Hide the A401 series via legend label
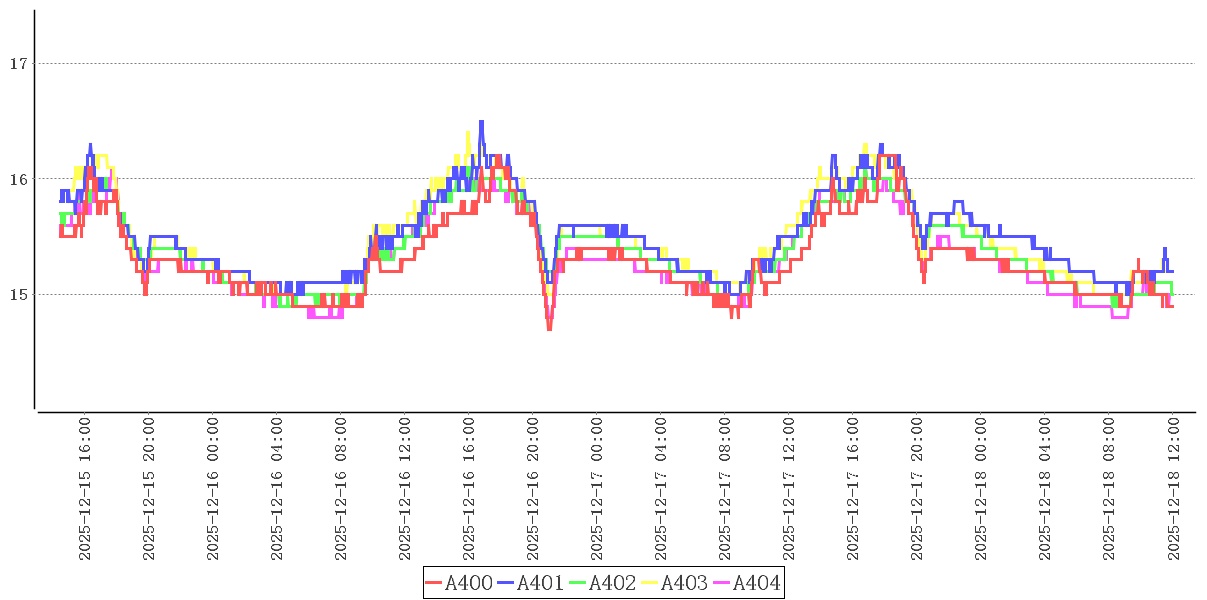 (541, 583)
